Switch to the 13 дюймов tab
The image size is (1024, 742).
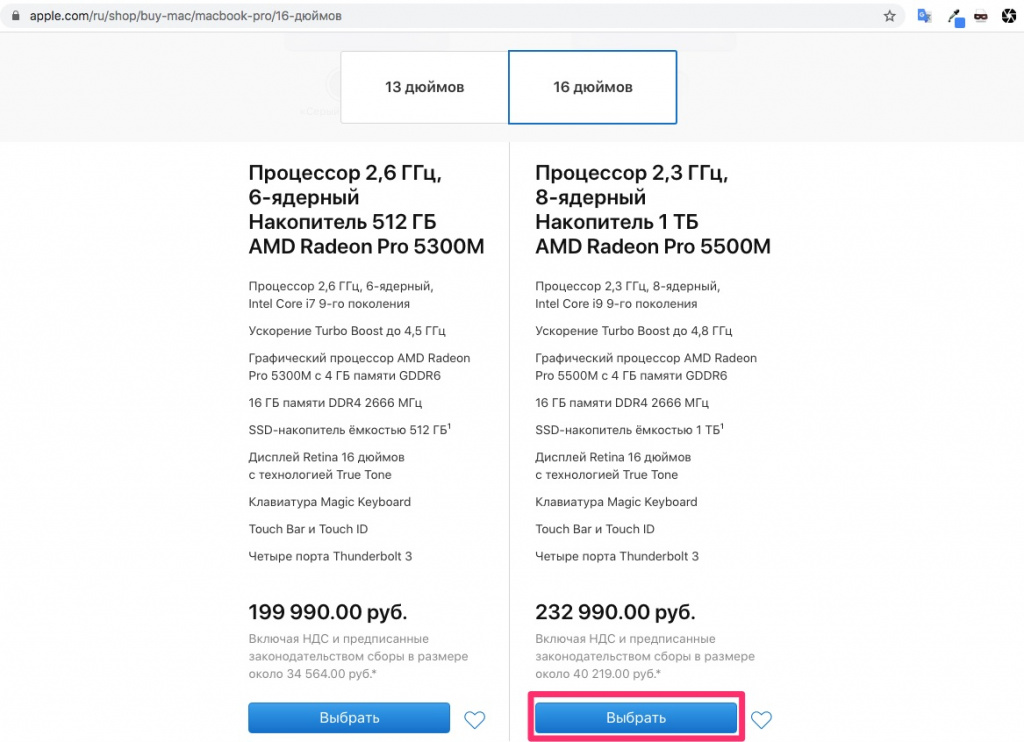tap(424, 87)
